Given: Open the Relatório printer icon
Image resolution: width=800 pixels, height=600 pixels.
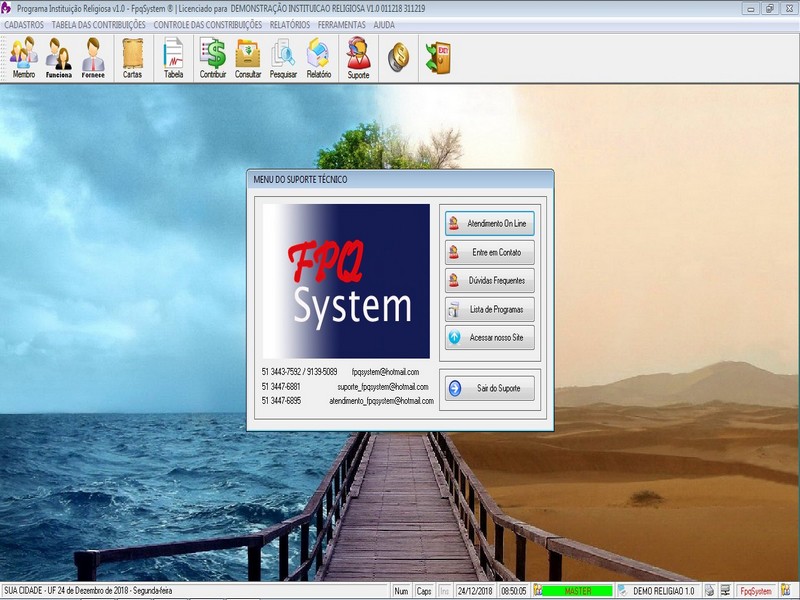Looking at the screenshot, I should coord(319,58).
